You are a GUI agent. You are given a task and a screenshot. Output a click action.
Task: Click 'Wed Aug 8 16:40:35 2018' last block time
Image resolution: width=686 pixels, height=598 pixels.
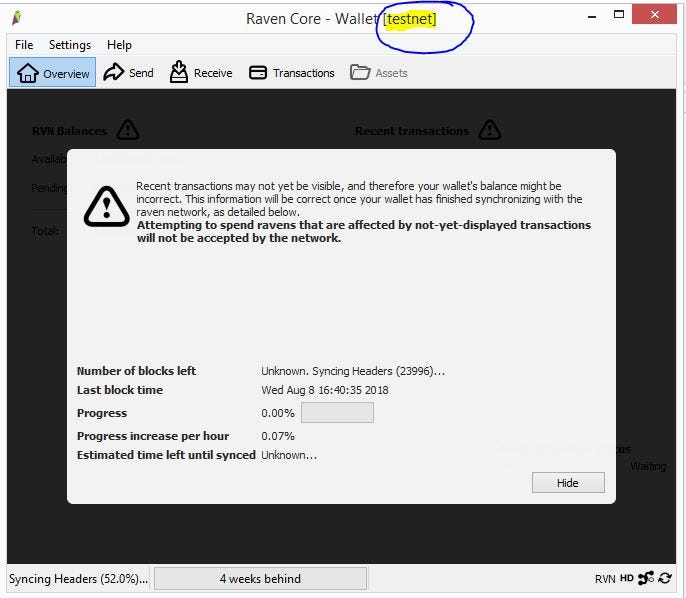pos(325,390)
